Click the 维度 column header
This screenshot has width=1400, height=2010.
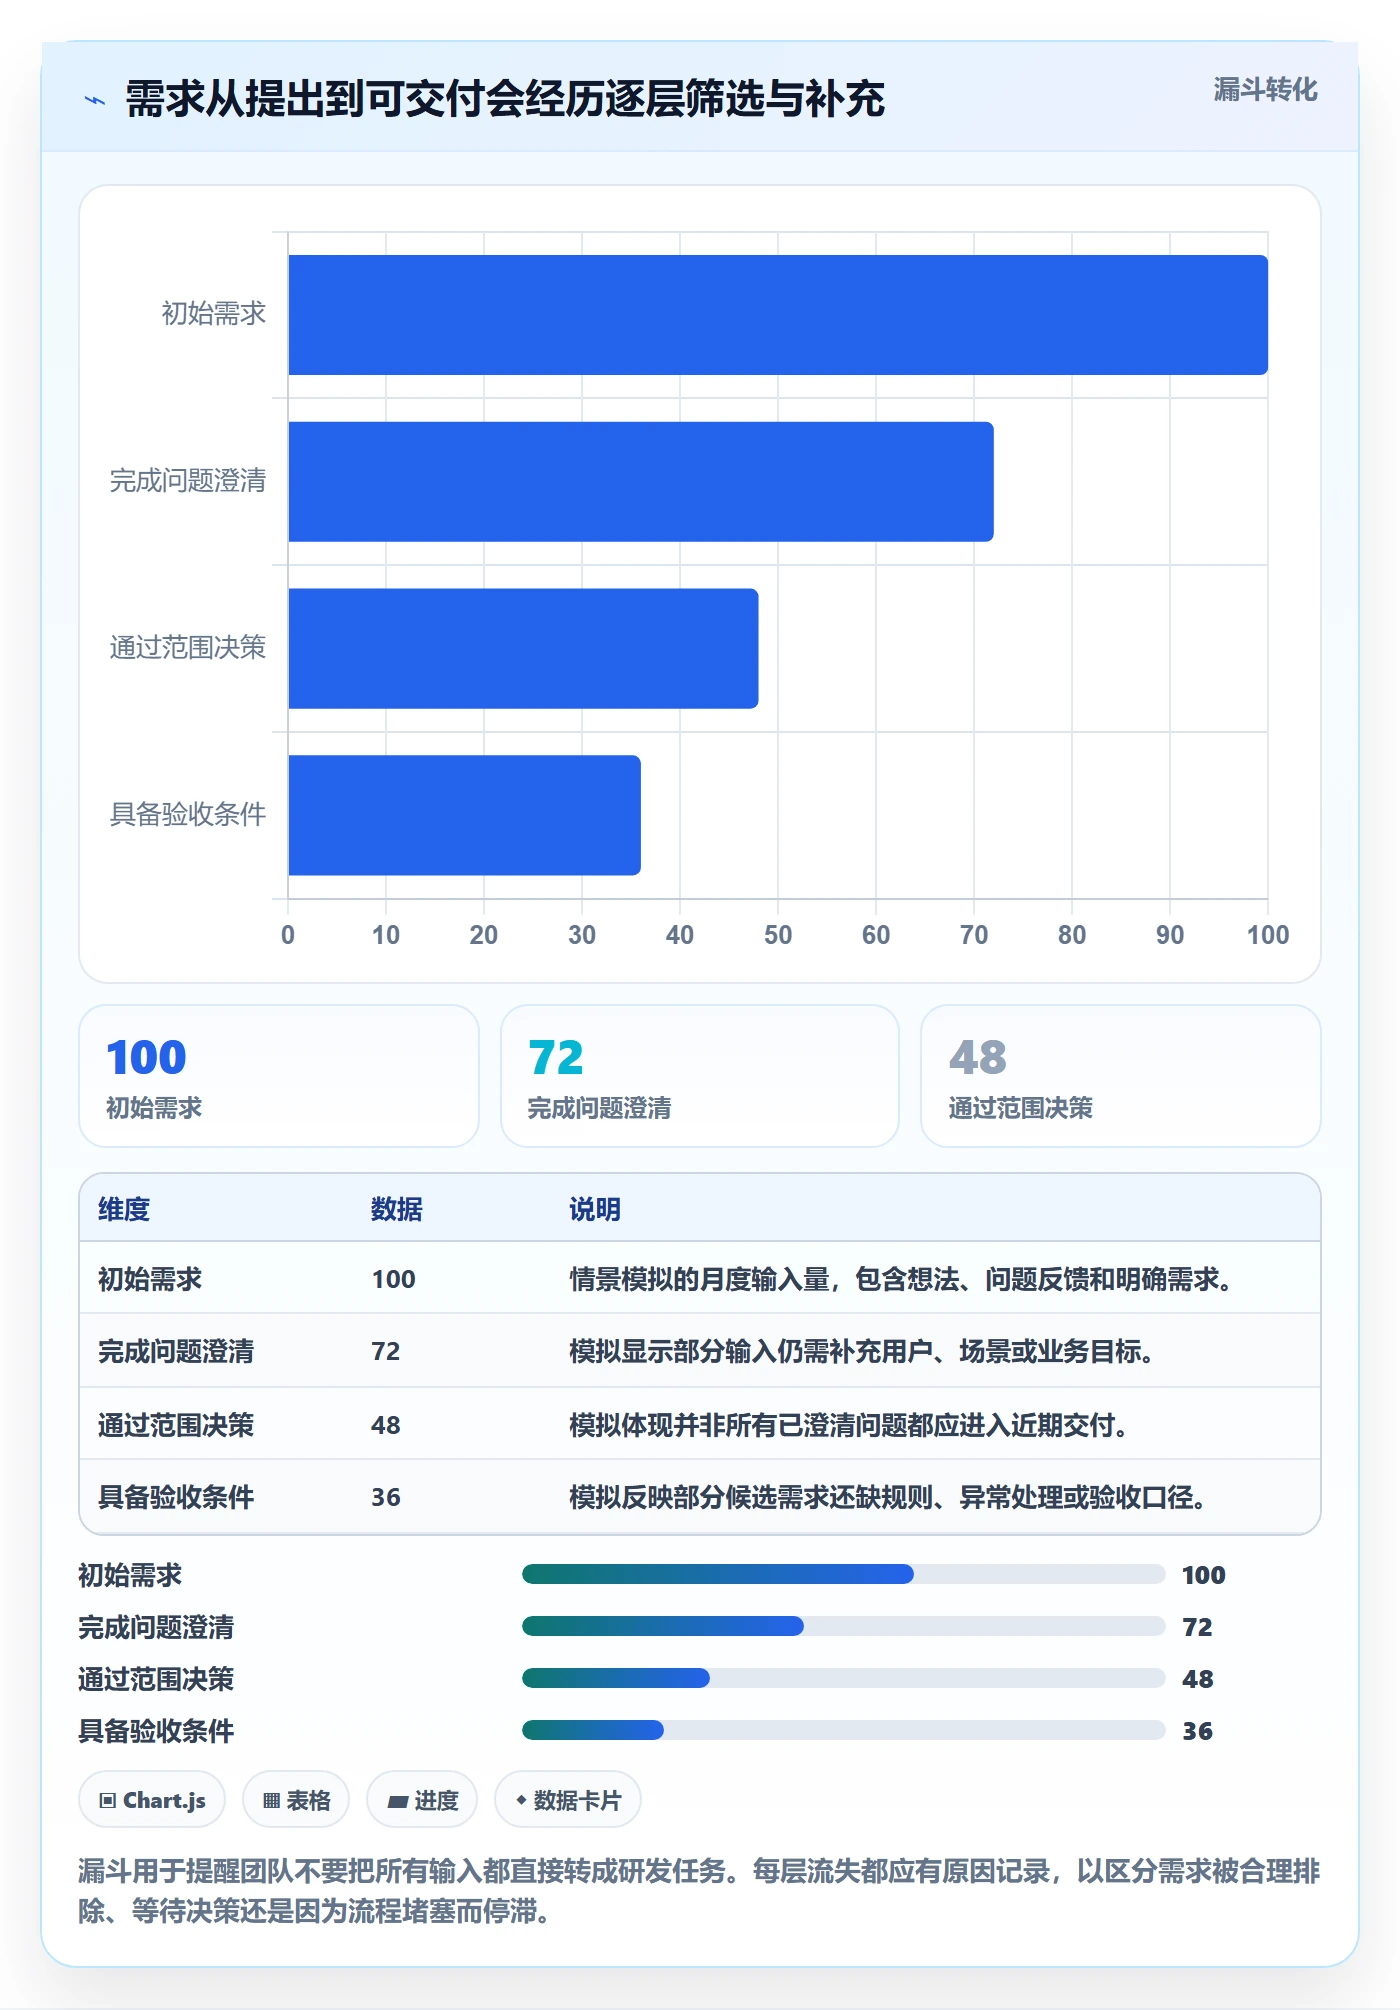pyautogui.click(x=124, y=1209)
